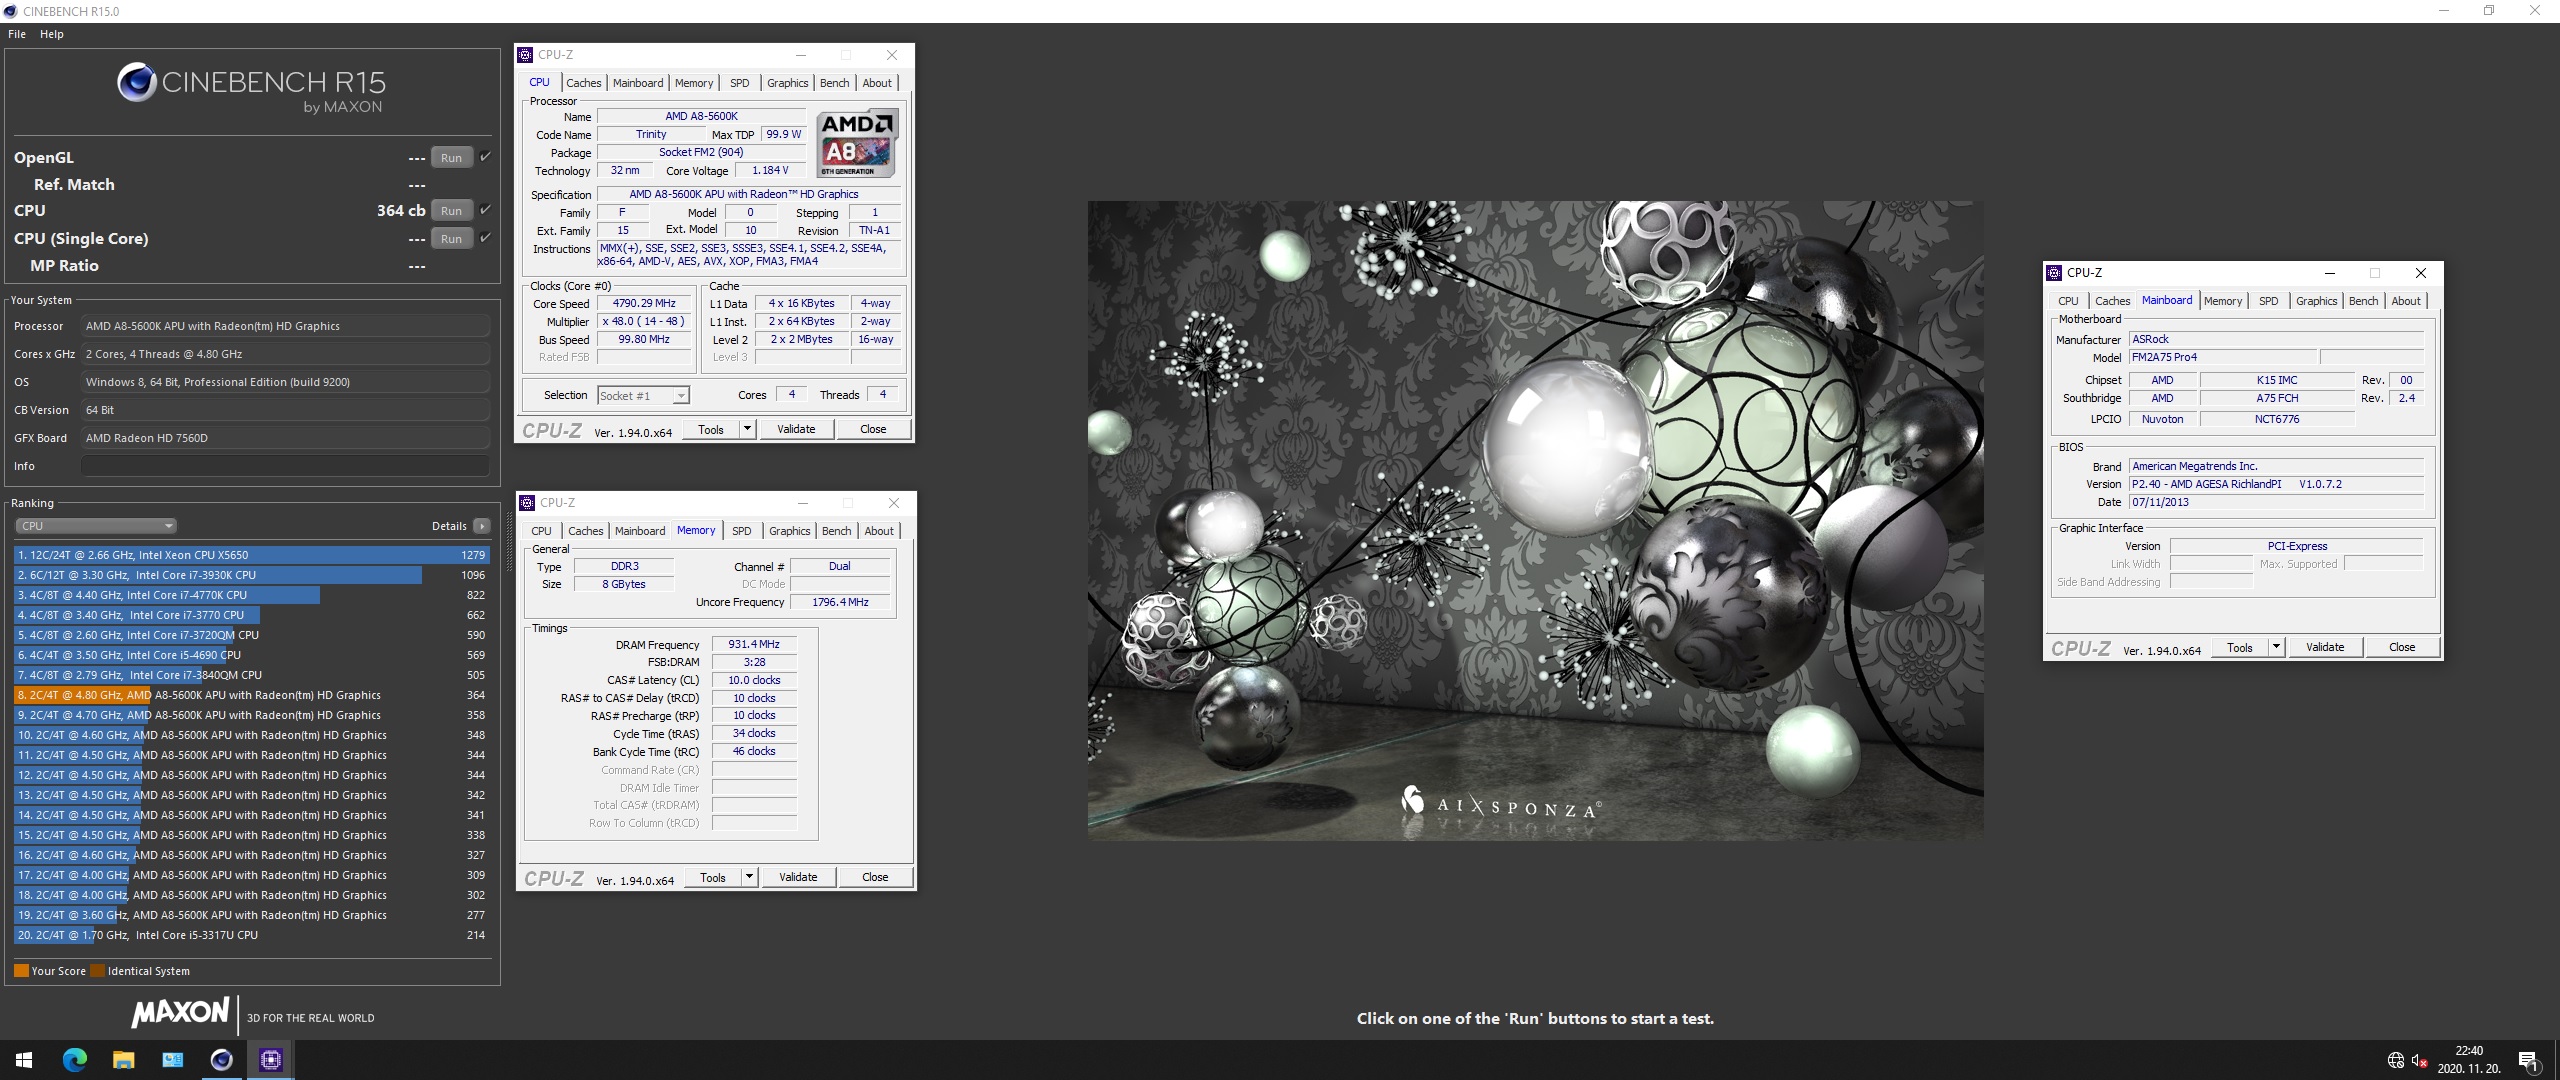Open About tab in Mainboard CPU-Z window
Screen dimensions: 2560x1080
coord(2406,301)
